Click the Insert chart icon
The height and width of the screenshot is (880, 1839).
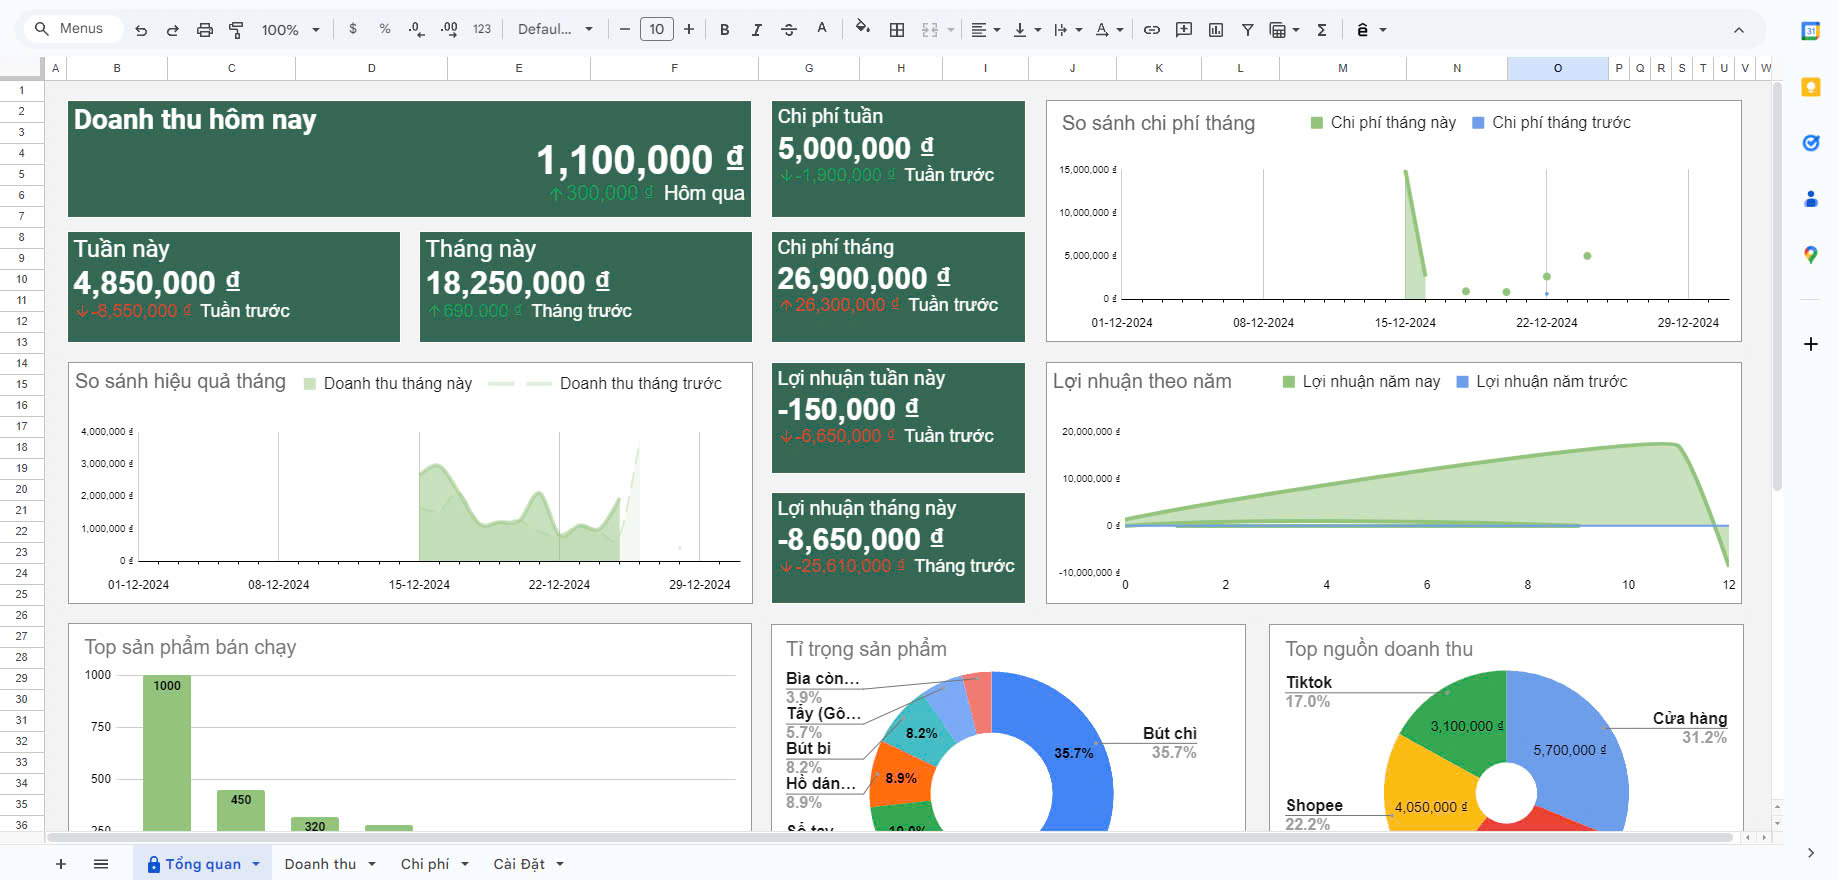click(x=1216, y=30)
